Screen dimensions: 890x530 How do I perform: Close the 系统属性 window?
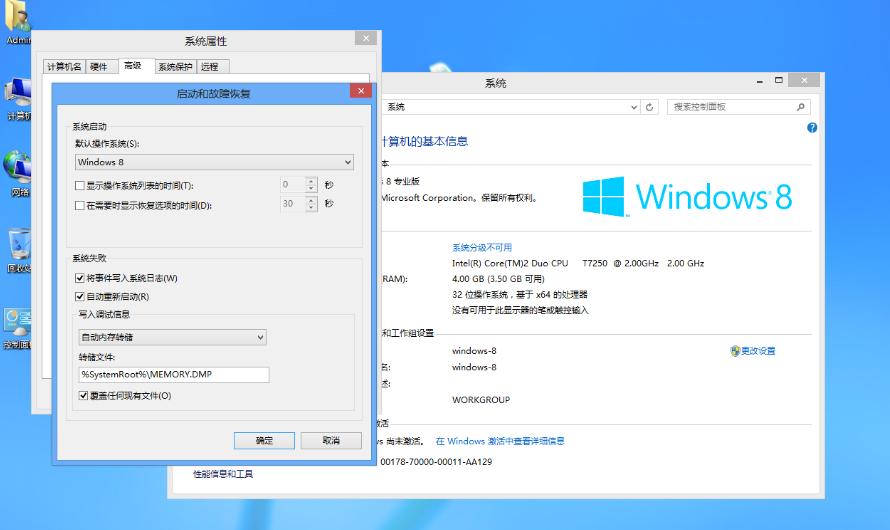coord(366,38)
